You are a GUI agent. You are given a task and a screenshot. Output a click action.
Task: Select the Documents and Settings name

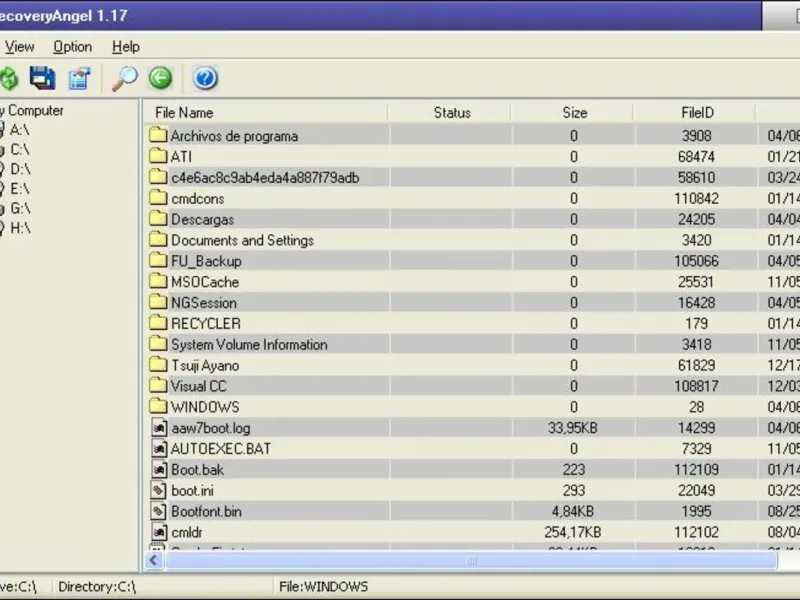pos(242,240)
